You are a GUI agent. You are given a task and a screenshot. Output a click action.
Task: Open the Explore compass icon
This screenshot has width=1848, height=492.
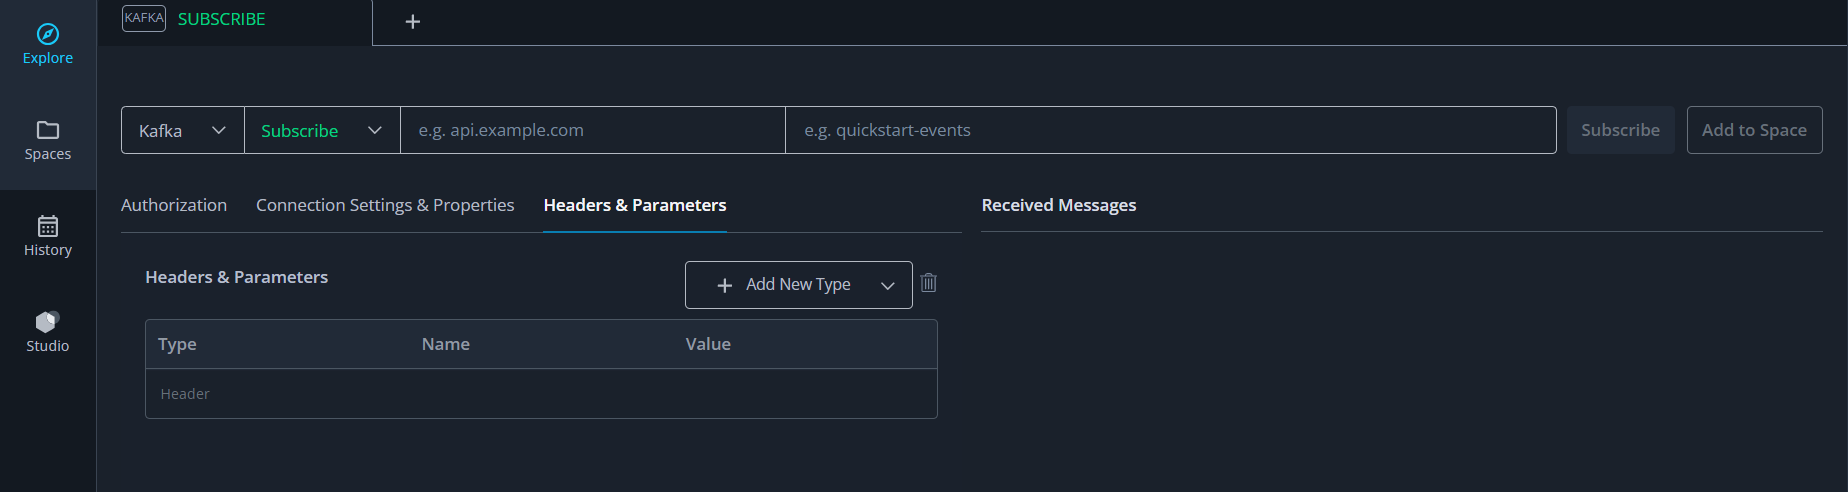coord(48,35)
